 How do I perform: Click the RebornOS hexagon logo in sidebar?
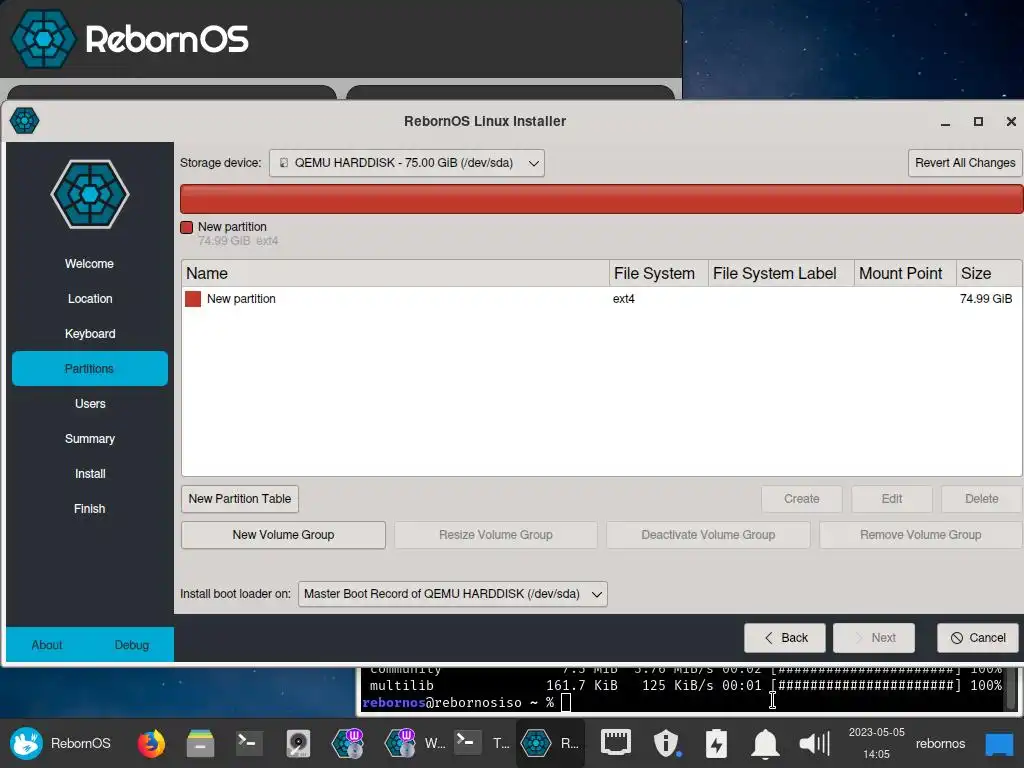(x=90, y=194)
